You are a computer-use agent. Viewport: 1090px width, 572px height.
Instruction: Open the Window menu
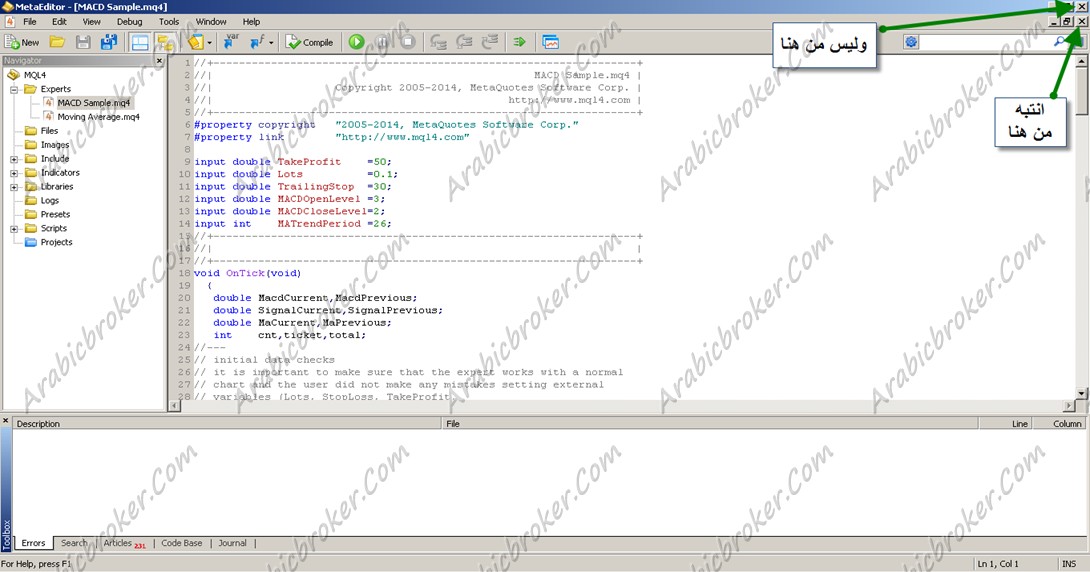pyautogui.click(x=211, y=22)
